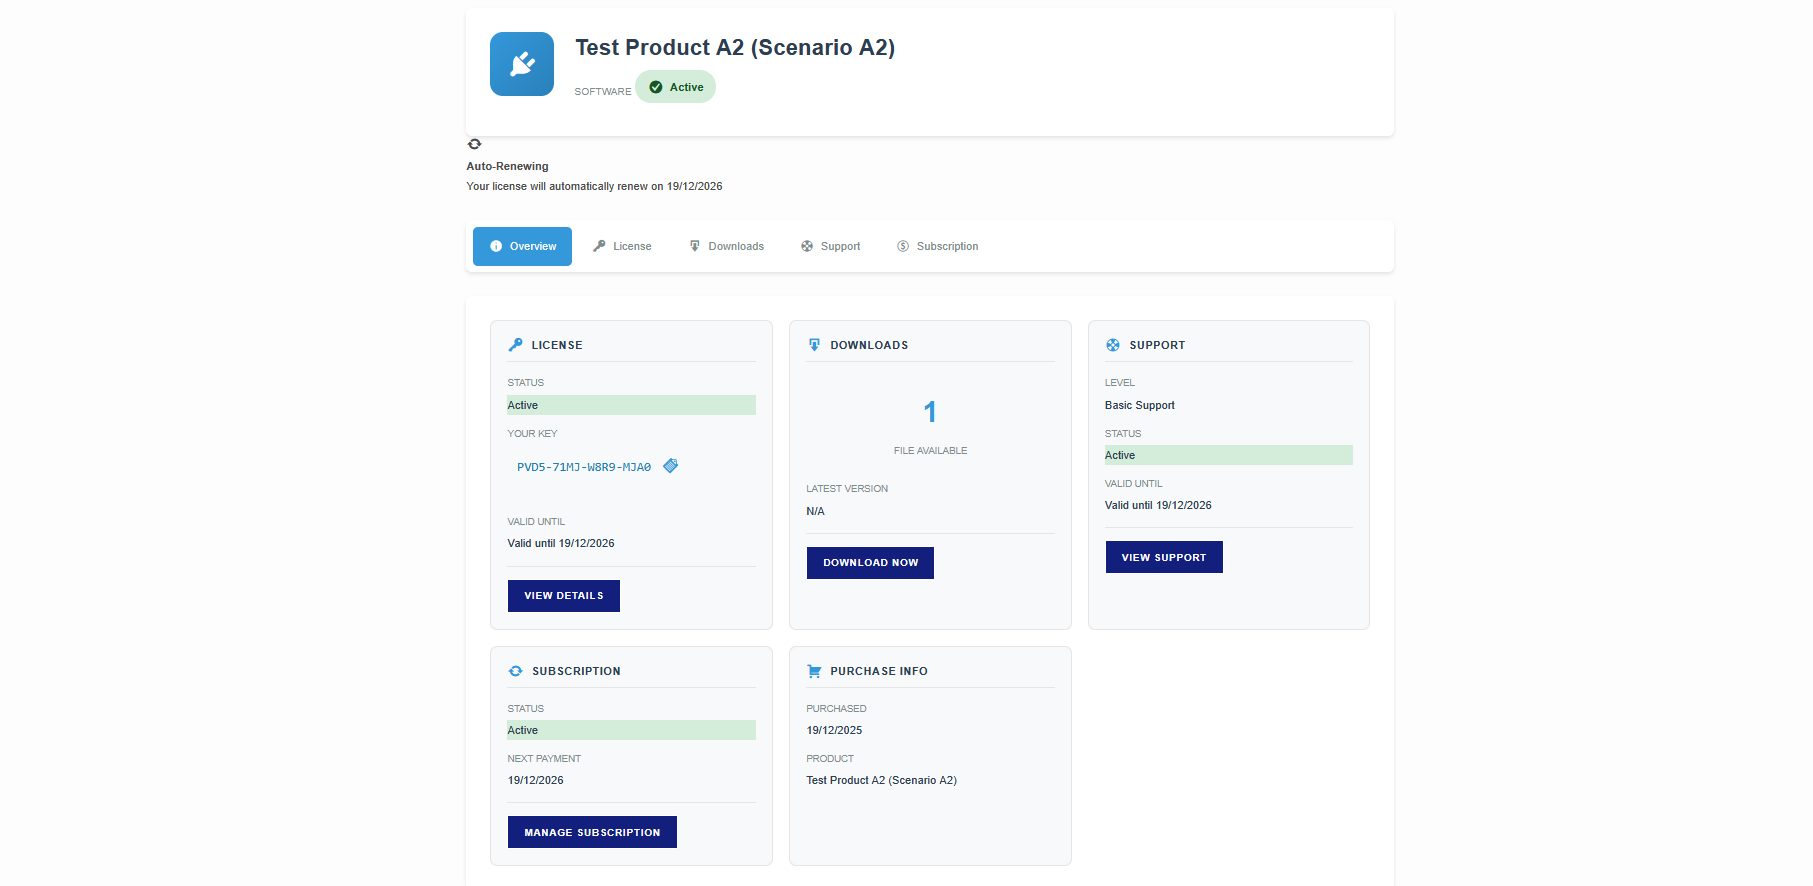
Task: Click the Valid until date in Support card
Action: pyautogui.click(x=1158, y=505)
